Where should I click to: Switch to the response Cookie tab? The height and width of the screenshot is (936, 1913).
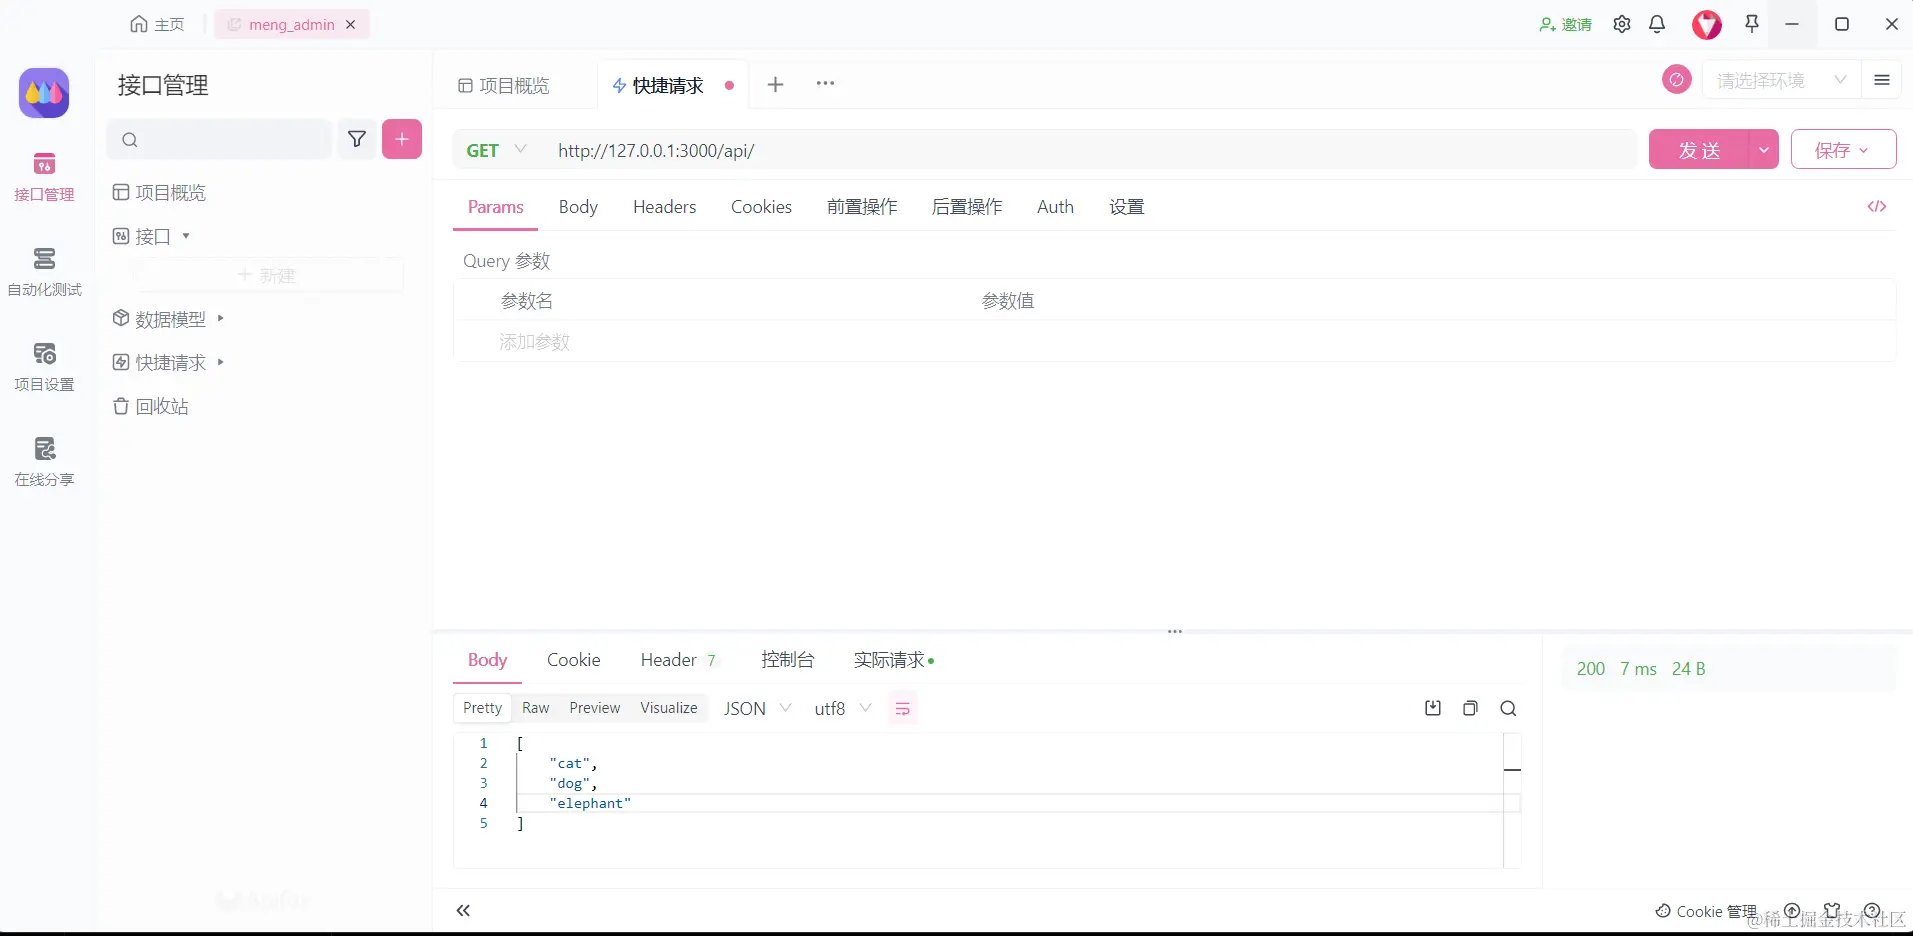[x=573, y=660]
